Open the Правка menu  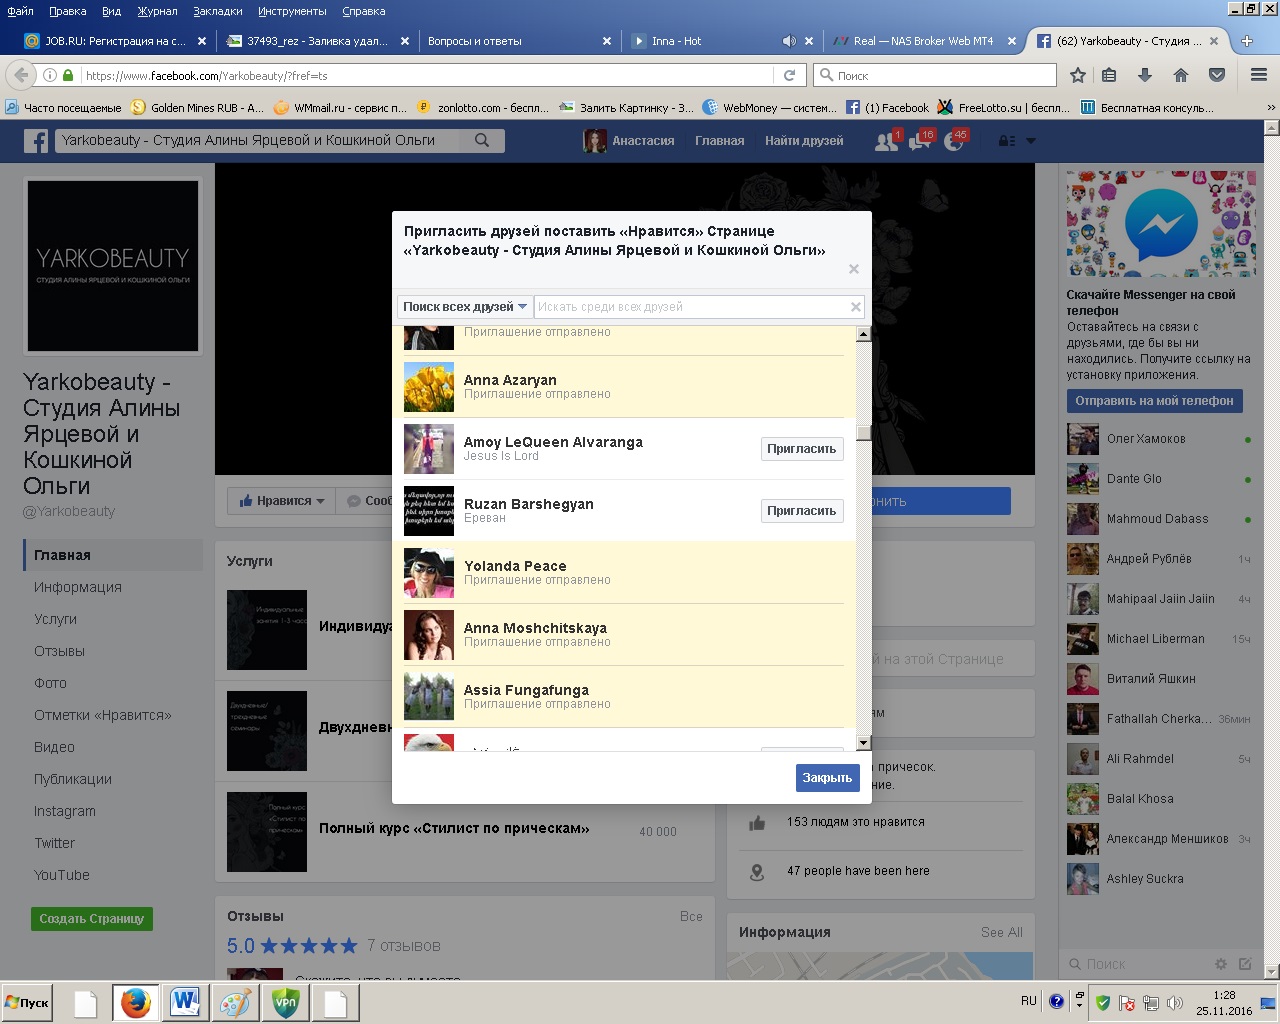pos(67,11)
